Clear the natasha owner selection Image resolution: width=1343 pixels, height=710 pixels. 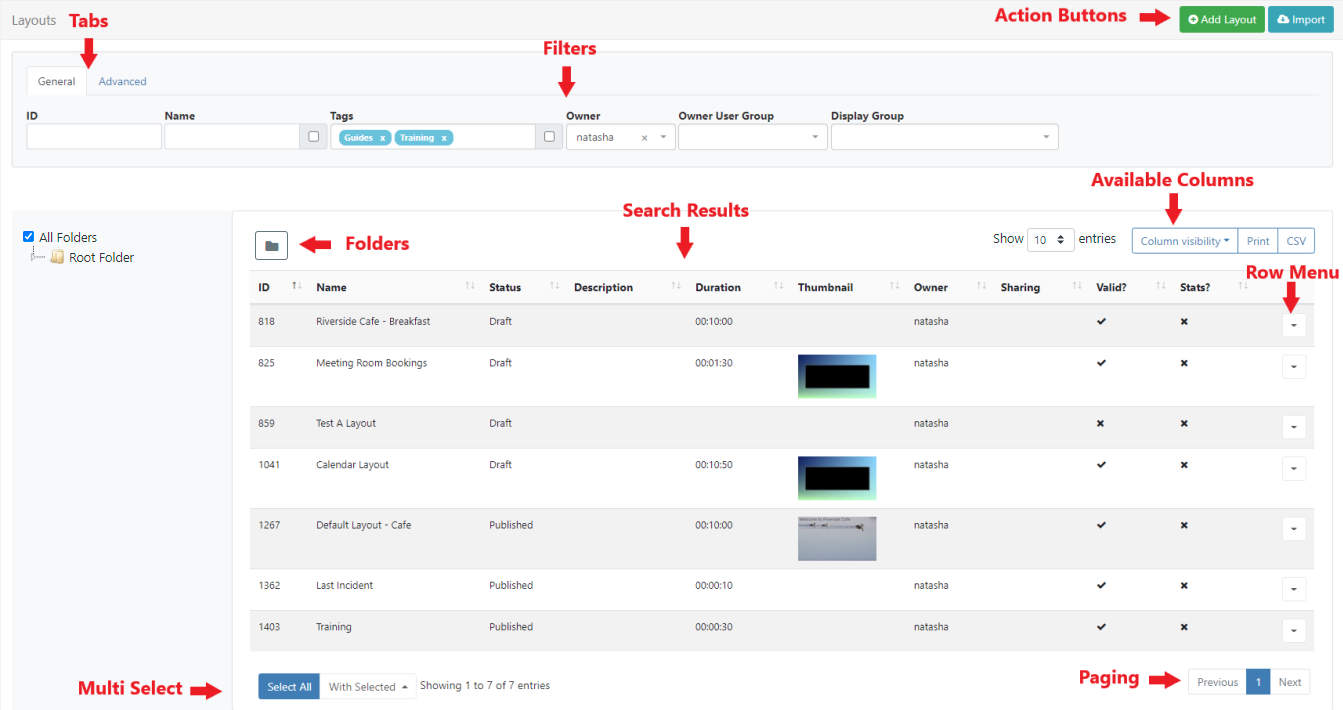pyautogui.click(x=644, y=138)
